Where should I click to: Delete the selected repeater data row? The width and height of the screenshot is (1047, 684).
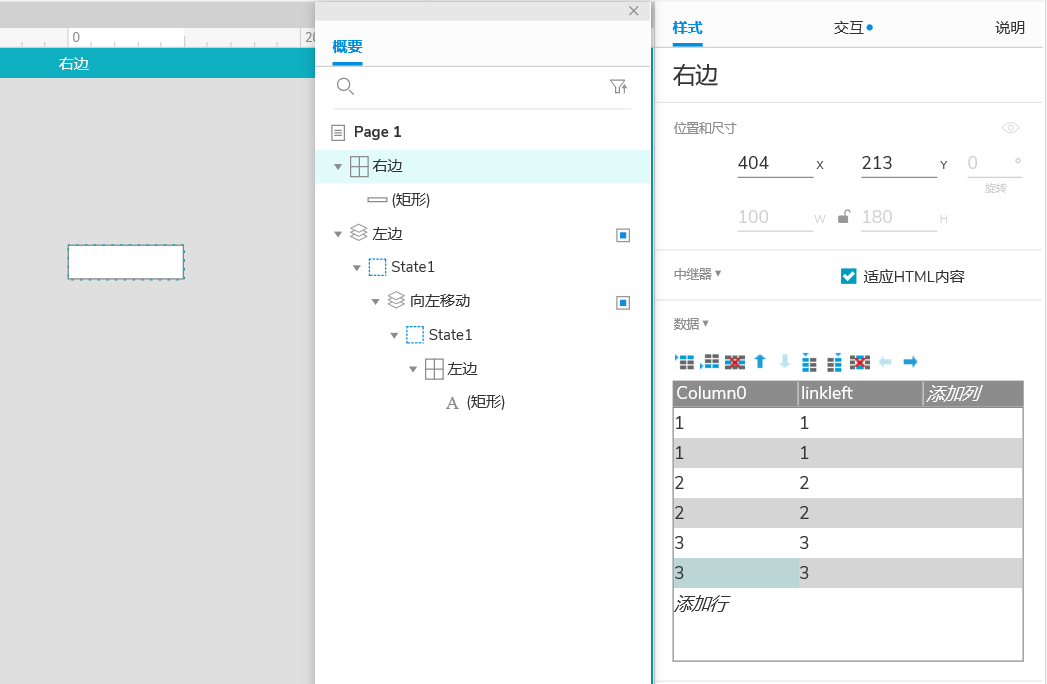pos(735,362)
